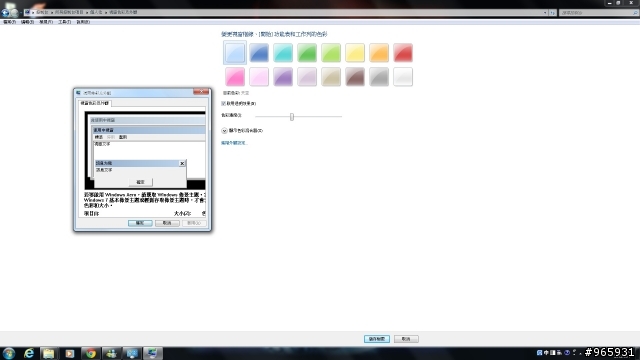Click the active window title bar in preview

click(149, 130)
